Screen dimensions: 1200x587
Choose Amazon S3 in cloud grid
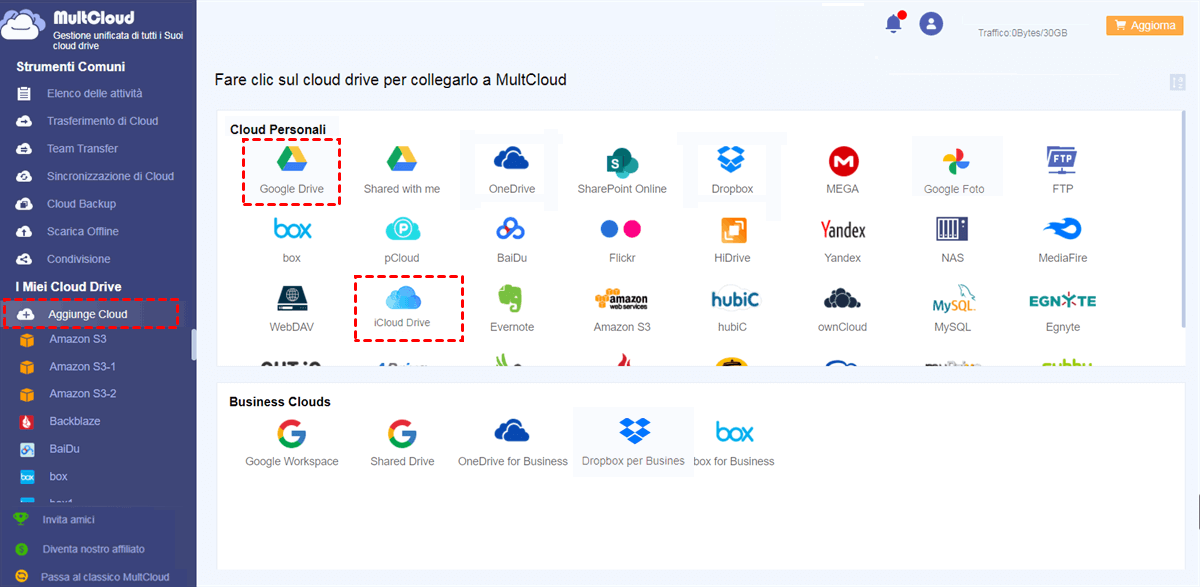click(621, 300)
